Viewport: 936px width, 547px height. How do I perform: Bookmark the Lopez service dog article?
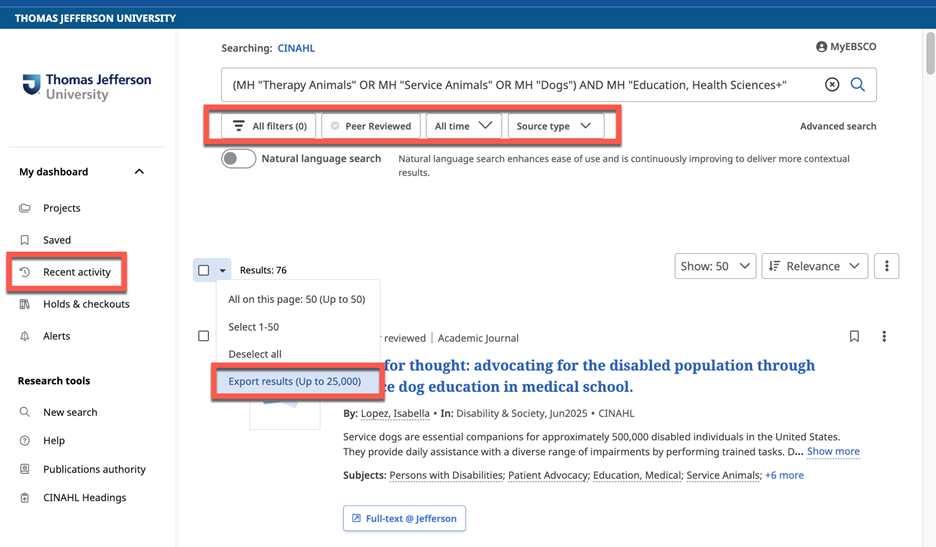point(854,336)
